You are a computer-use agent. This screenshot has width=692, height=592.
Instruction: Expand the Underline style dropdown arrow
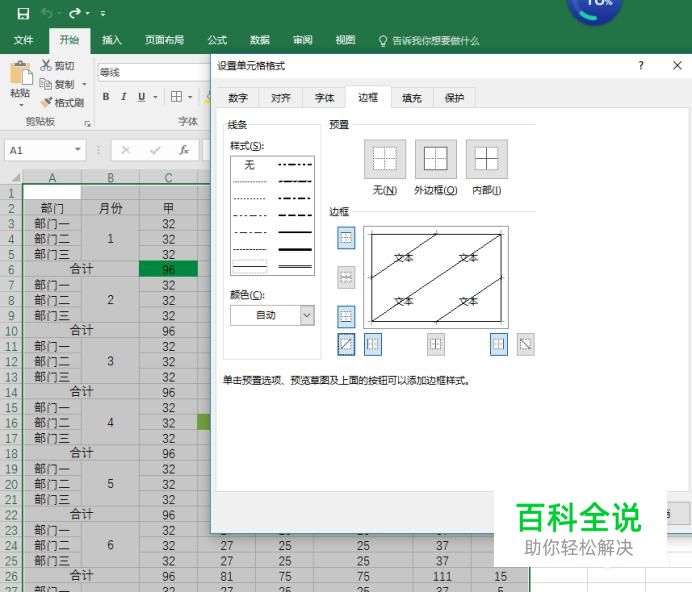pos(155,97)
